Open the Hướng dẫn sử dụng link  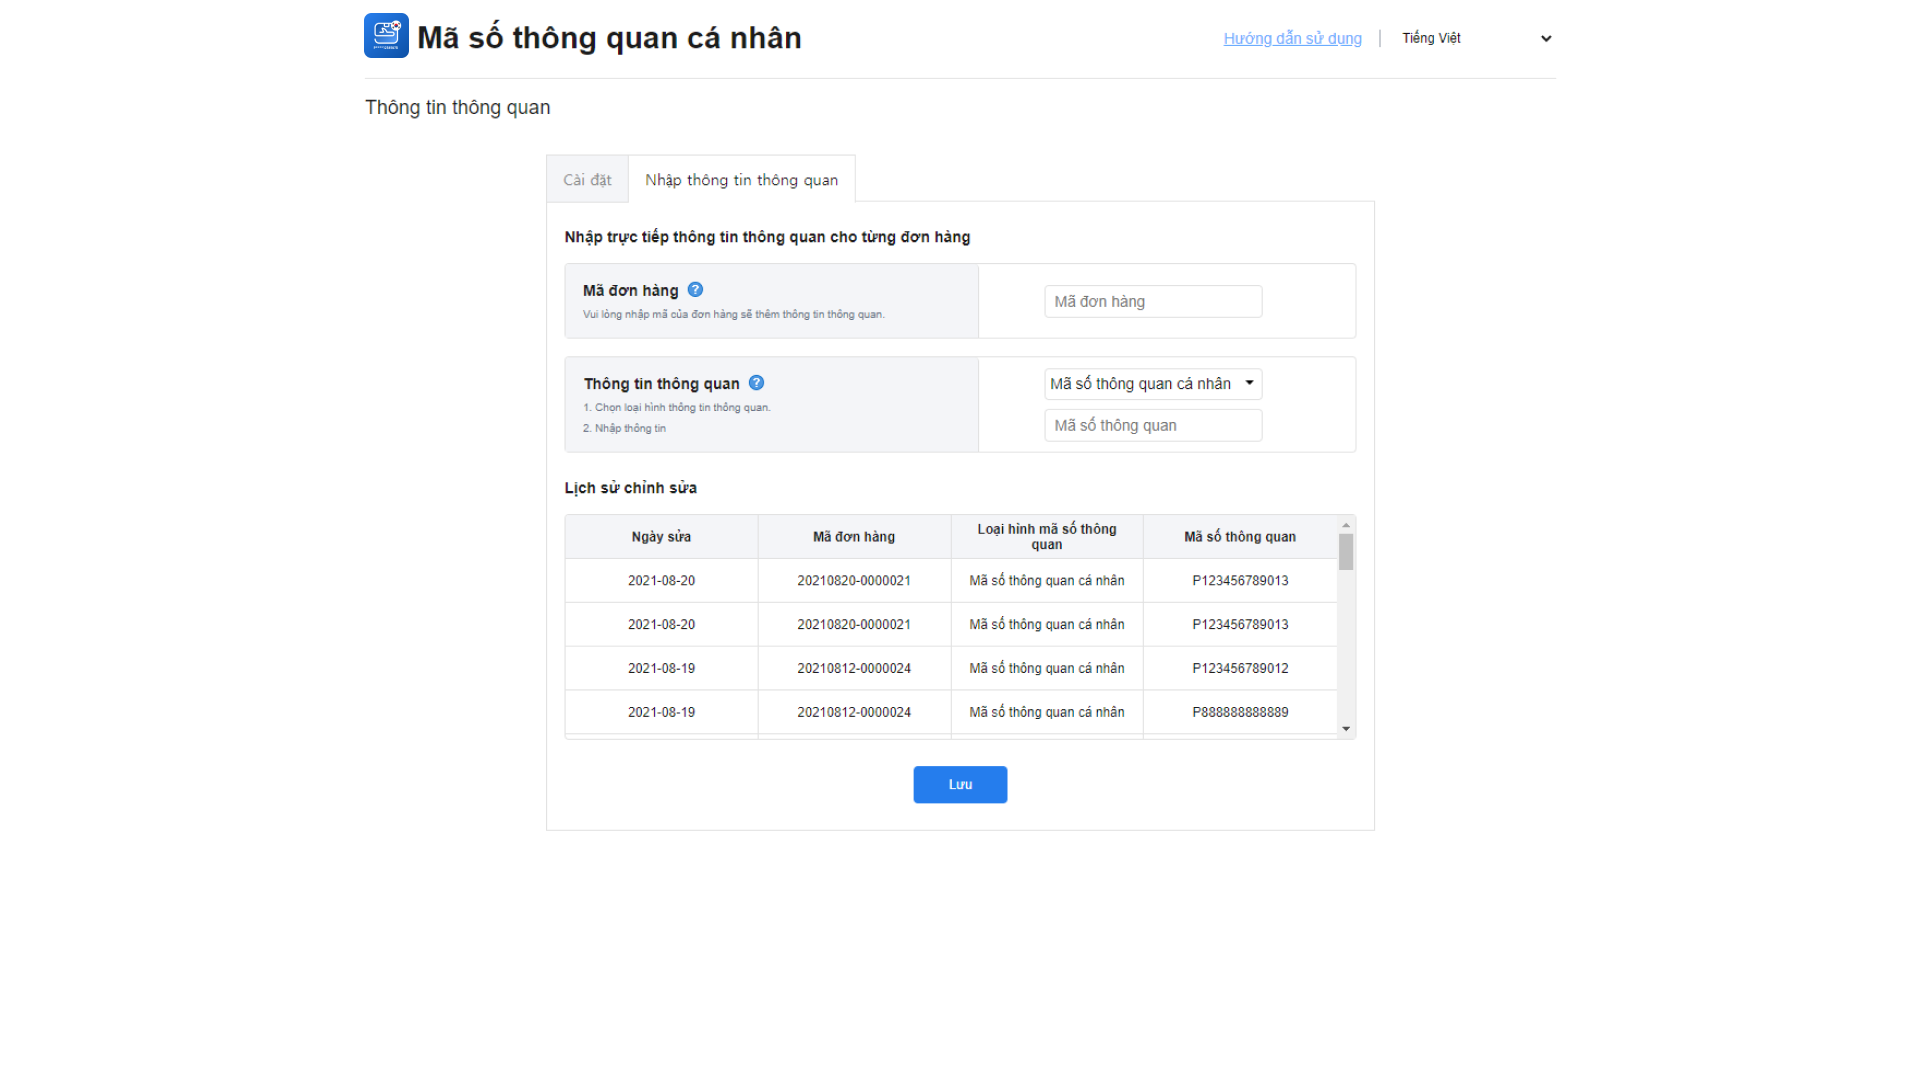click(1292, 38)
